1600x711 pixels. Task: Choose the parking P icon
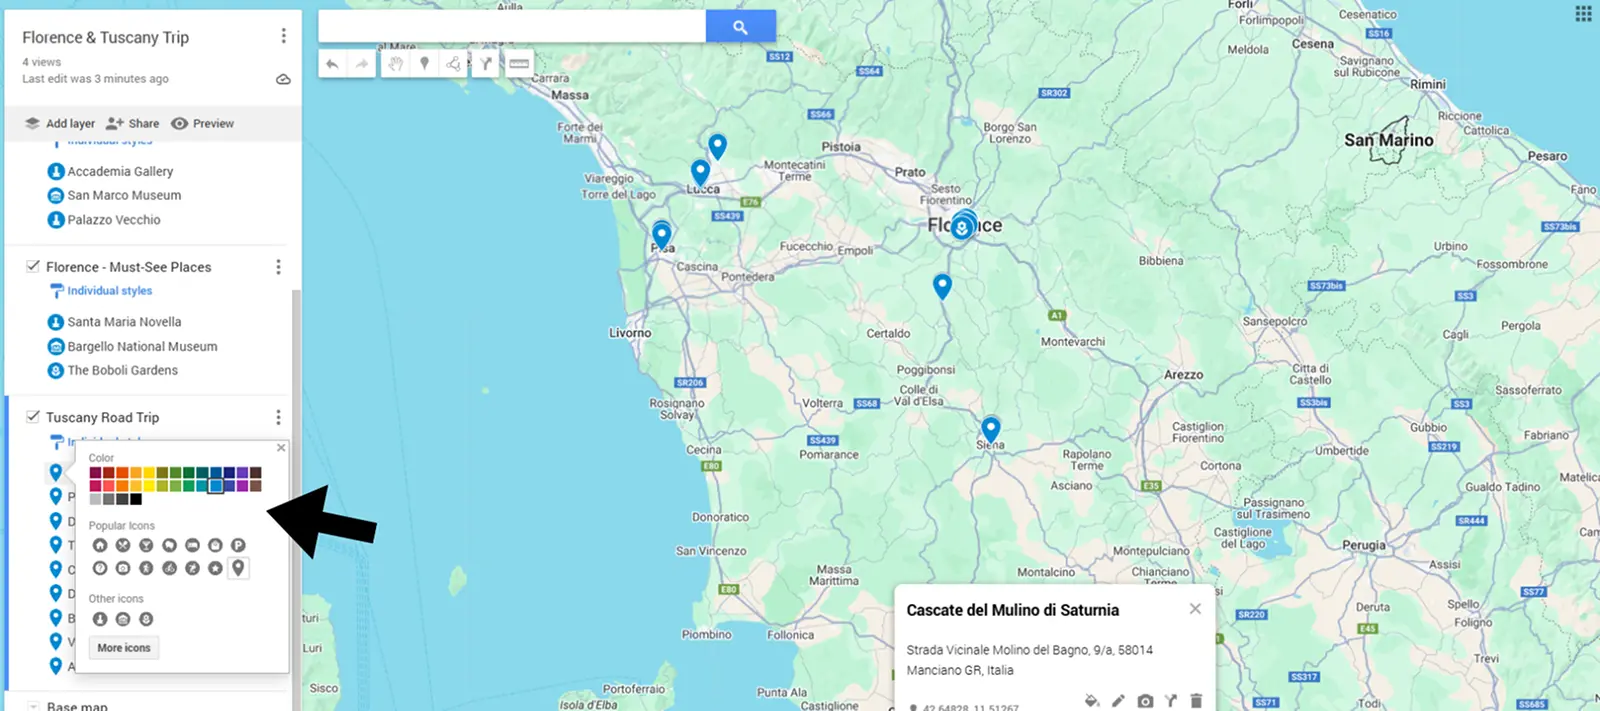[238, 545]
